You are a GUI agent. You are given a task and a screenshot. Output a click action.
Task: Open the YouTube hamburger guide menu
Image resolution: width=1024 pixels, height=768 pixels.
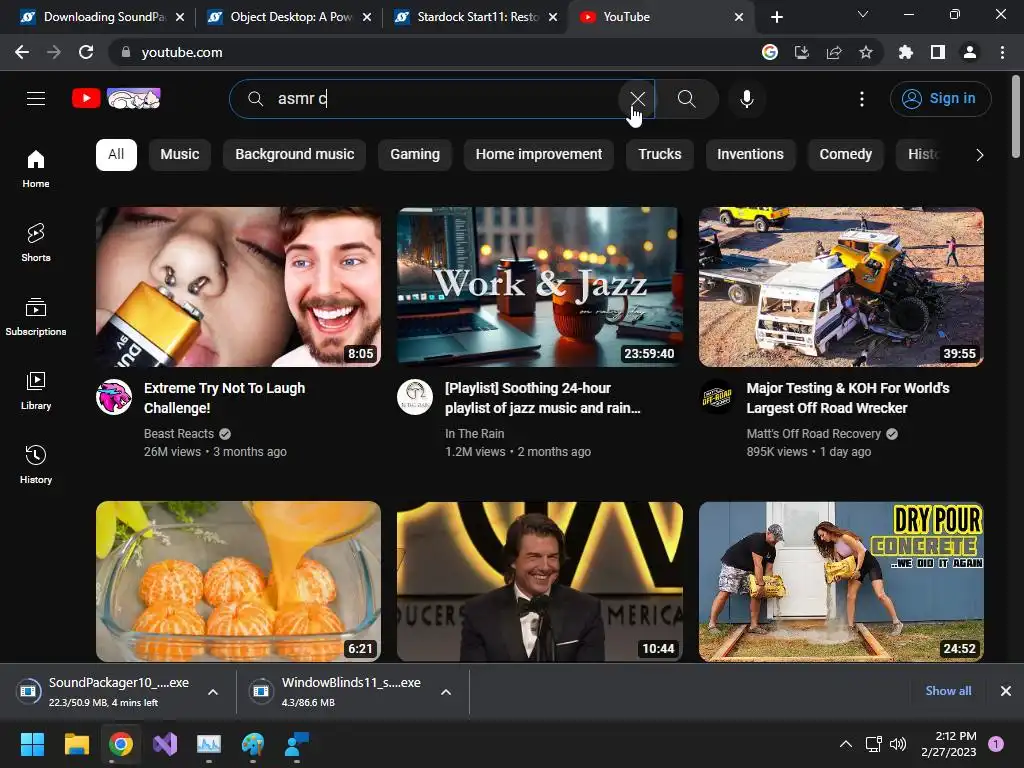tap(36, 99)
